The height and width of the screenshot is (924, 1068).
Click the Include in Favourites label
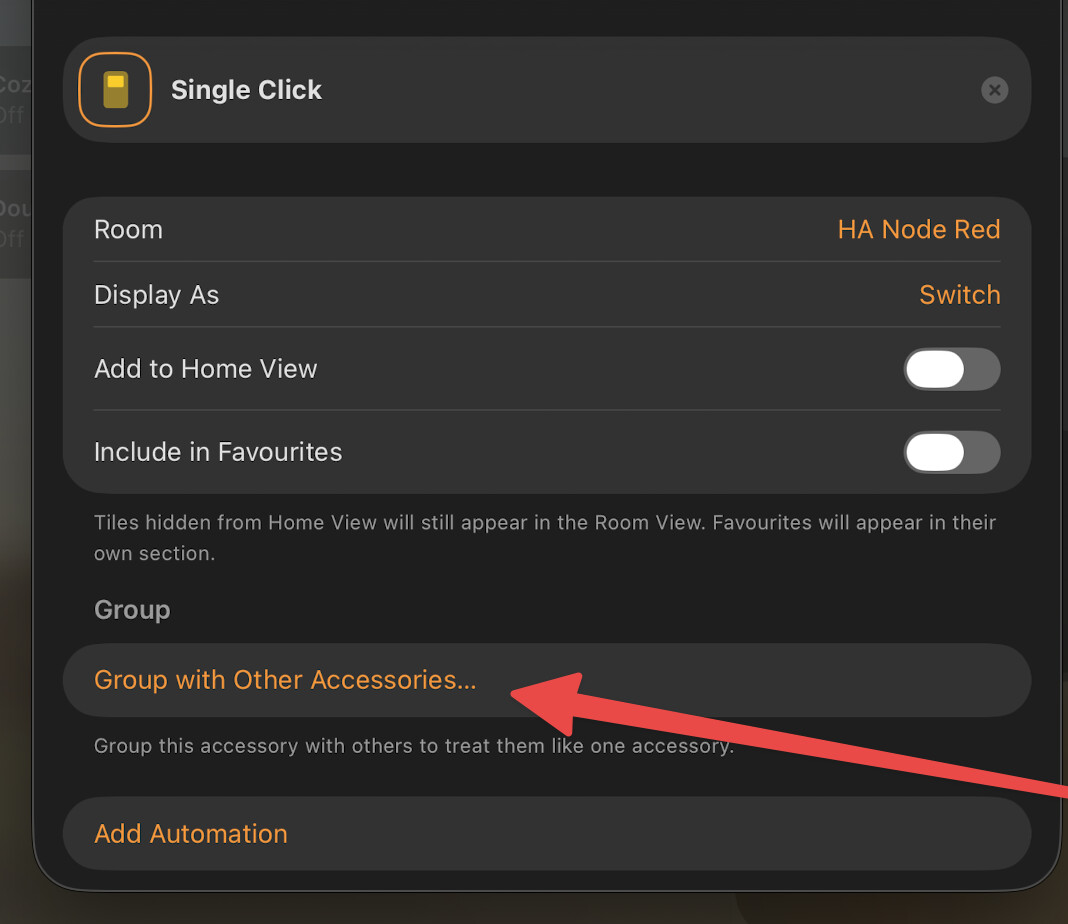pyautogui.click(x=218, y=452)
